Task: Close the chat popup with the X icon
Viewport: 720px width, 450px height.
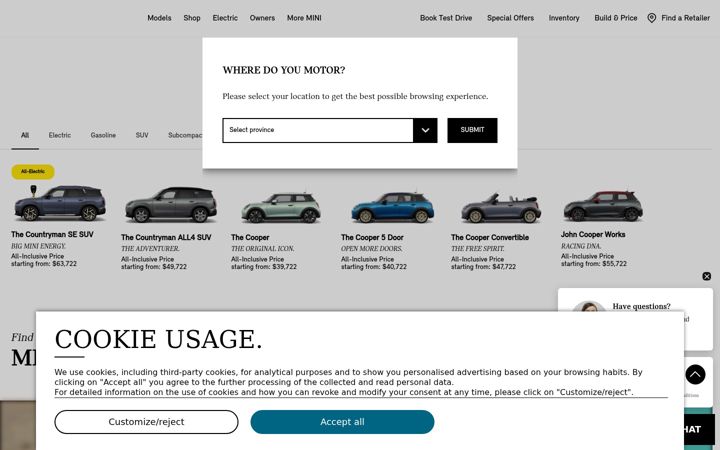Action: click(707, 276)
